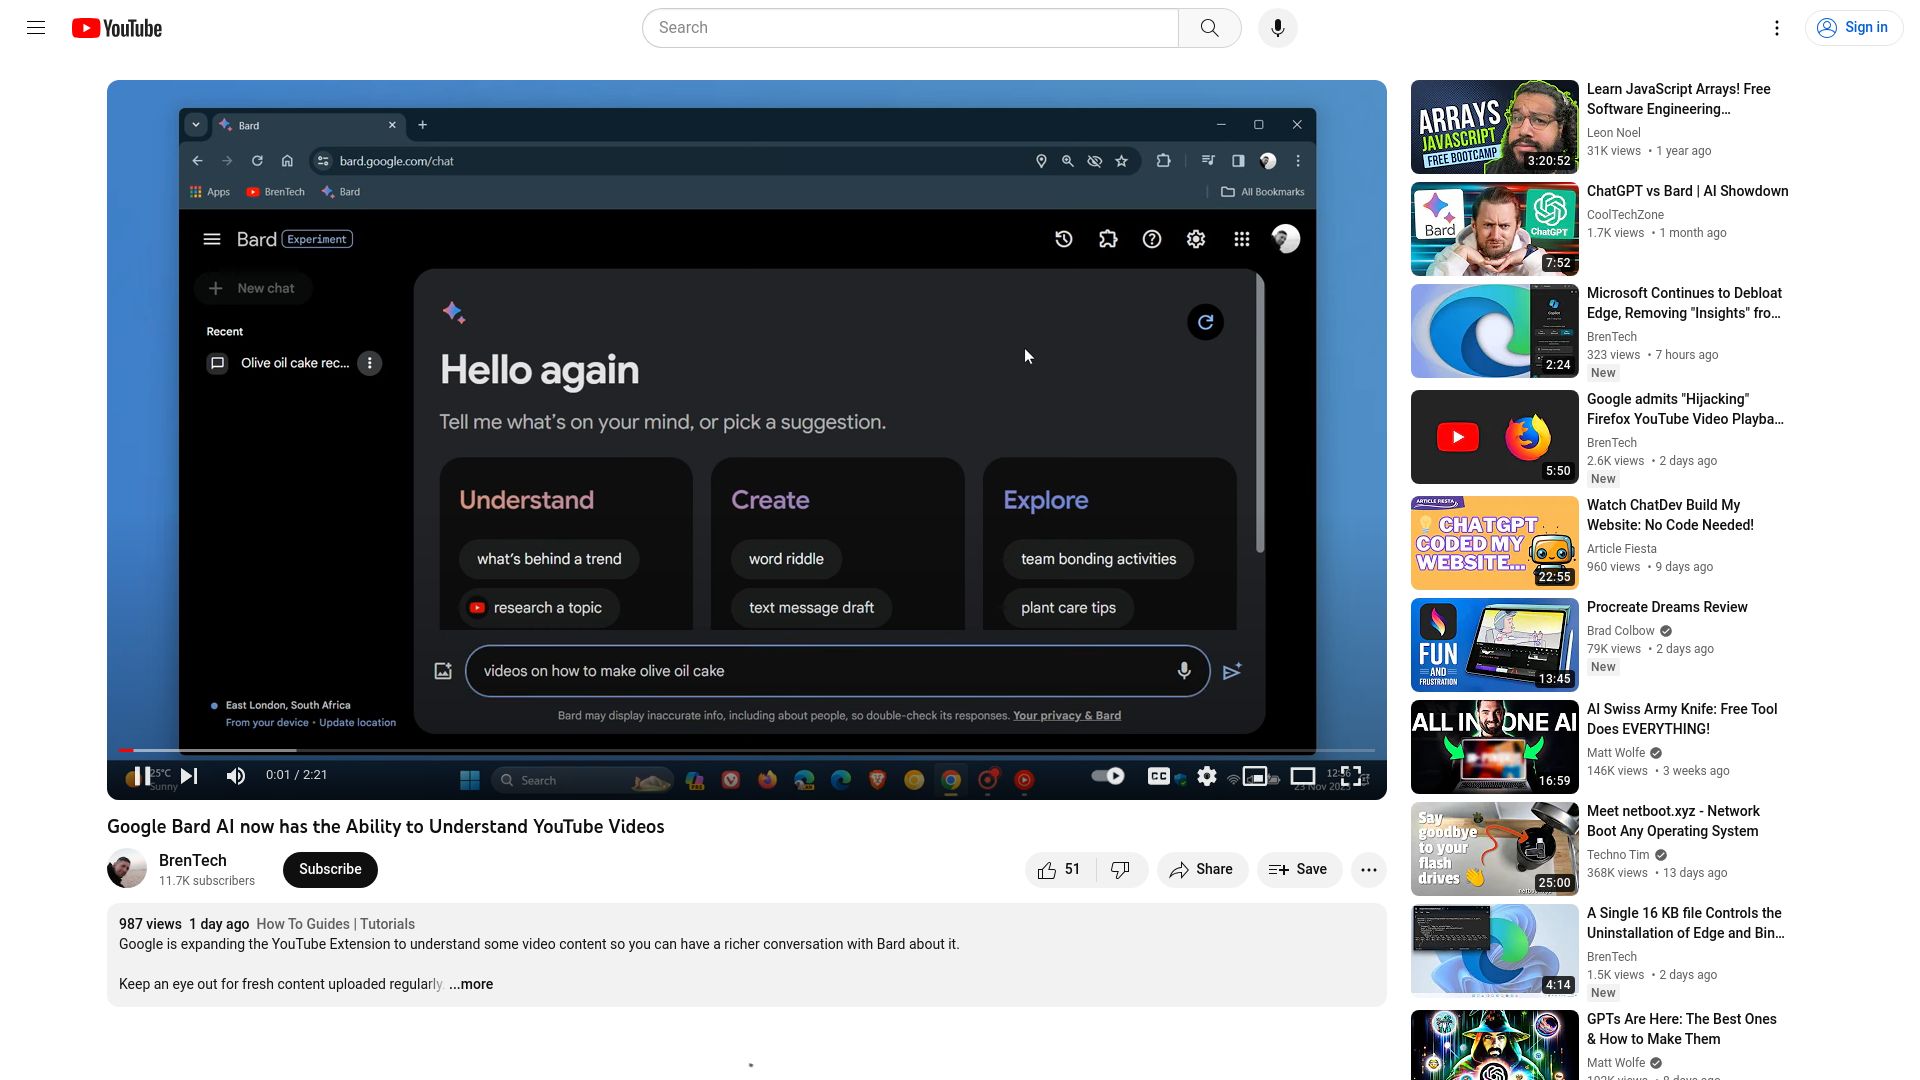1920x1080 pixels.
Task: Toggle the autoplay switch in player
Action: tap(1107, 776)
